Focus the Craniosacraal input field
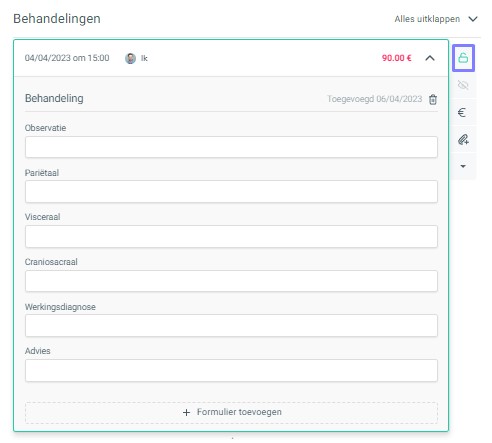This screenshot has height=443, width=492. (231, 281)
